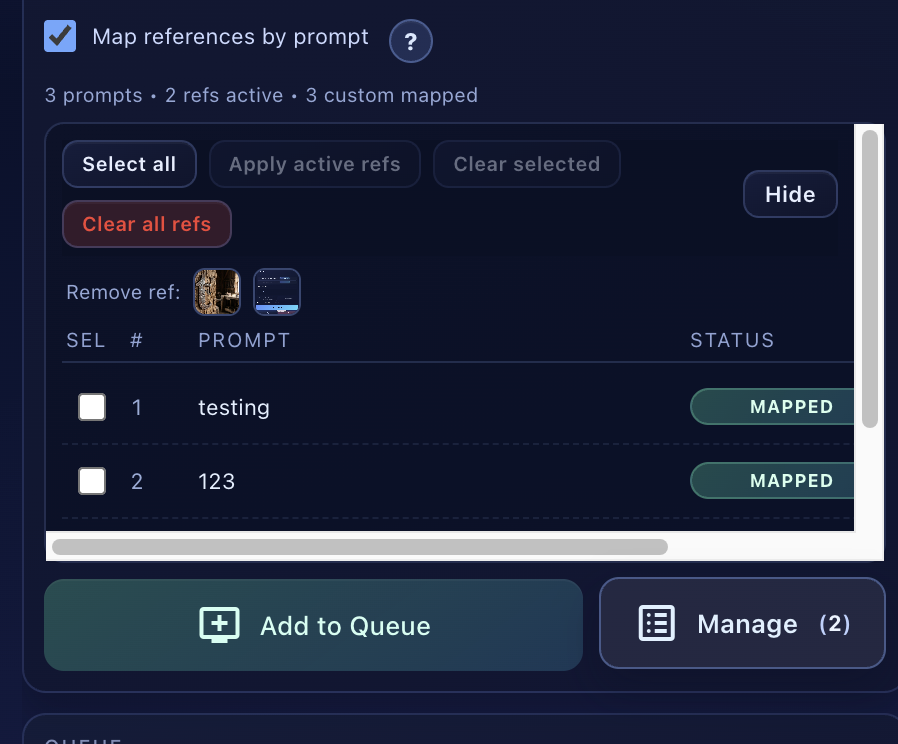Open Manage with 2 items
Viewport: 898px width, 744px height.
click(742, 623)
